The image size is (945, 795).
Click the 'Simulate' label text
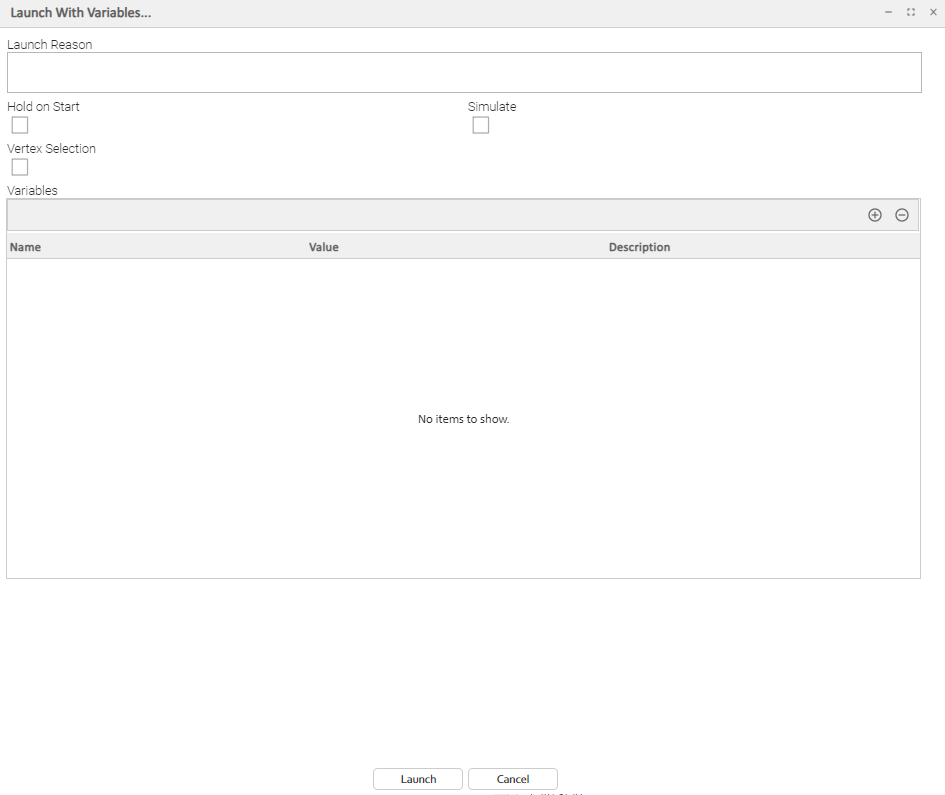point(492,106)
